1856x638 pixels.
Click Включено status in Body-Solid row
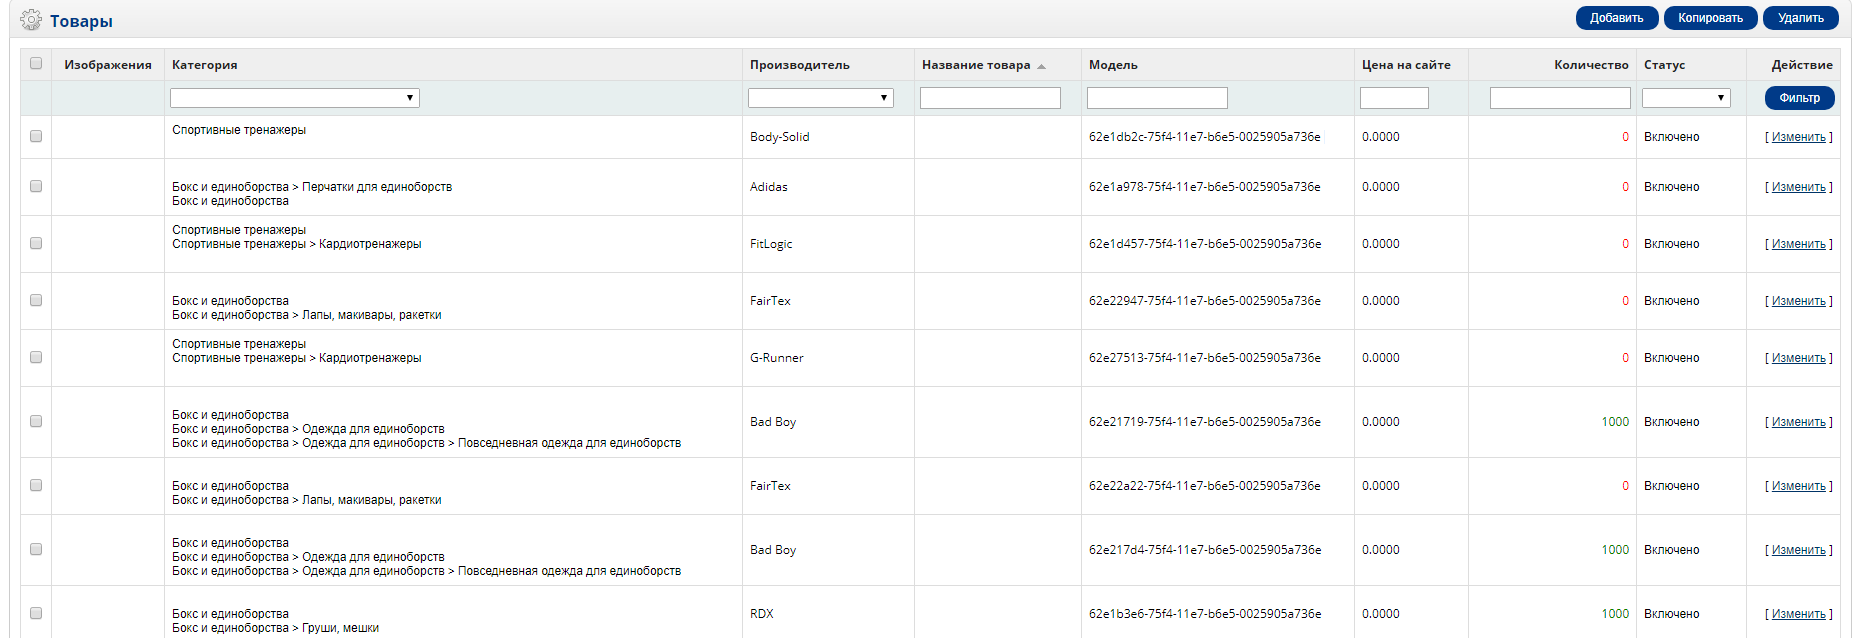pyautogui.click(x=1672, y=137)
